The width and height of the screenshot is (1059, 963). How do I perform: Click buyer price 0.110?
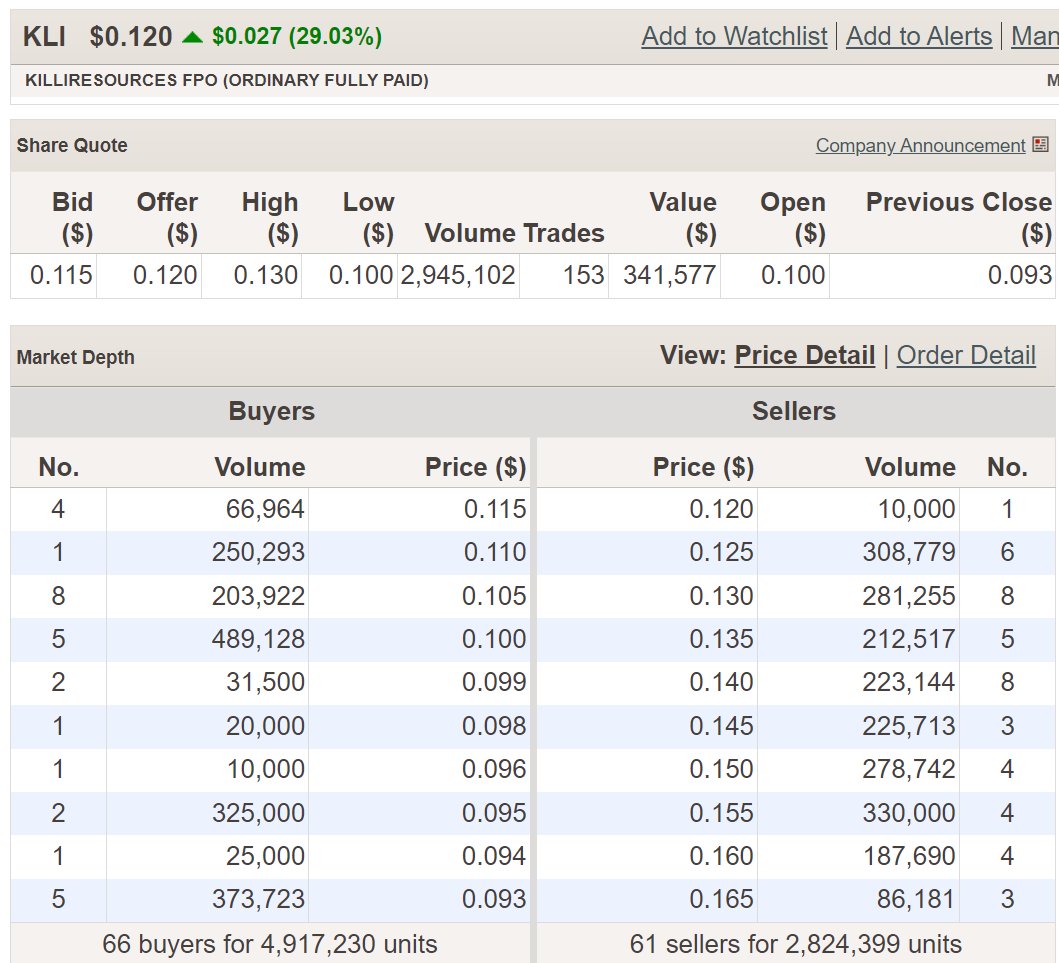coord(494,552)
